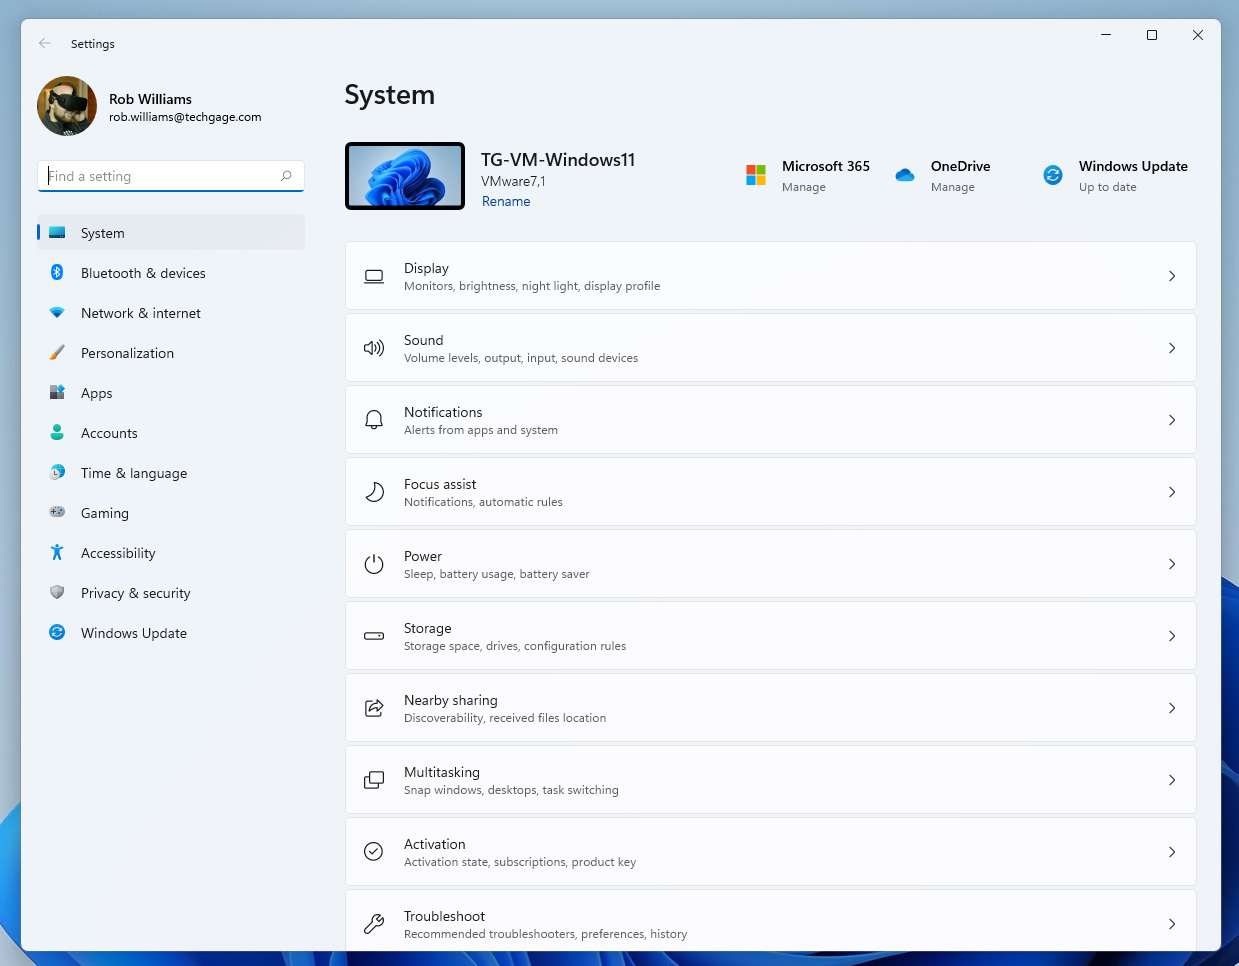
Task: Open Time & language settings
Action: pos(171,473)
